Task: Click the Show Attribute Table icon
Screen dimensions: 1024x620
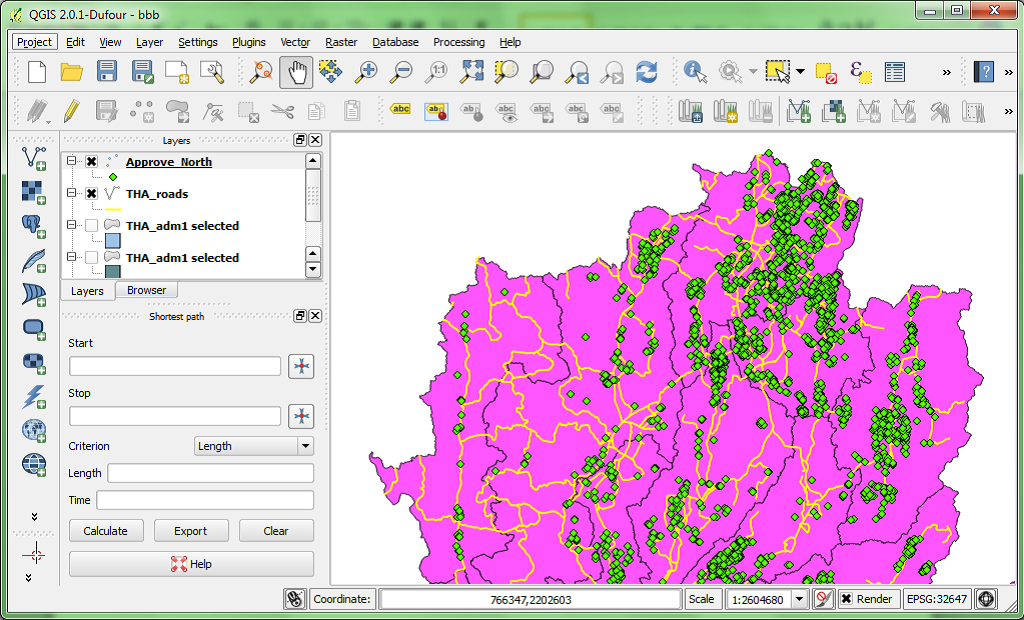Action: click(894, 72)
